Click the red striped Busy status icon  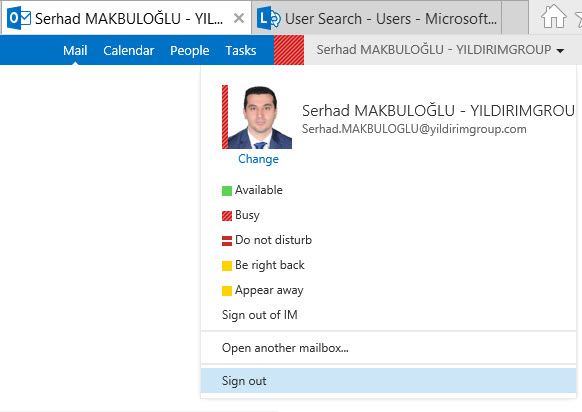(227, 216)
